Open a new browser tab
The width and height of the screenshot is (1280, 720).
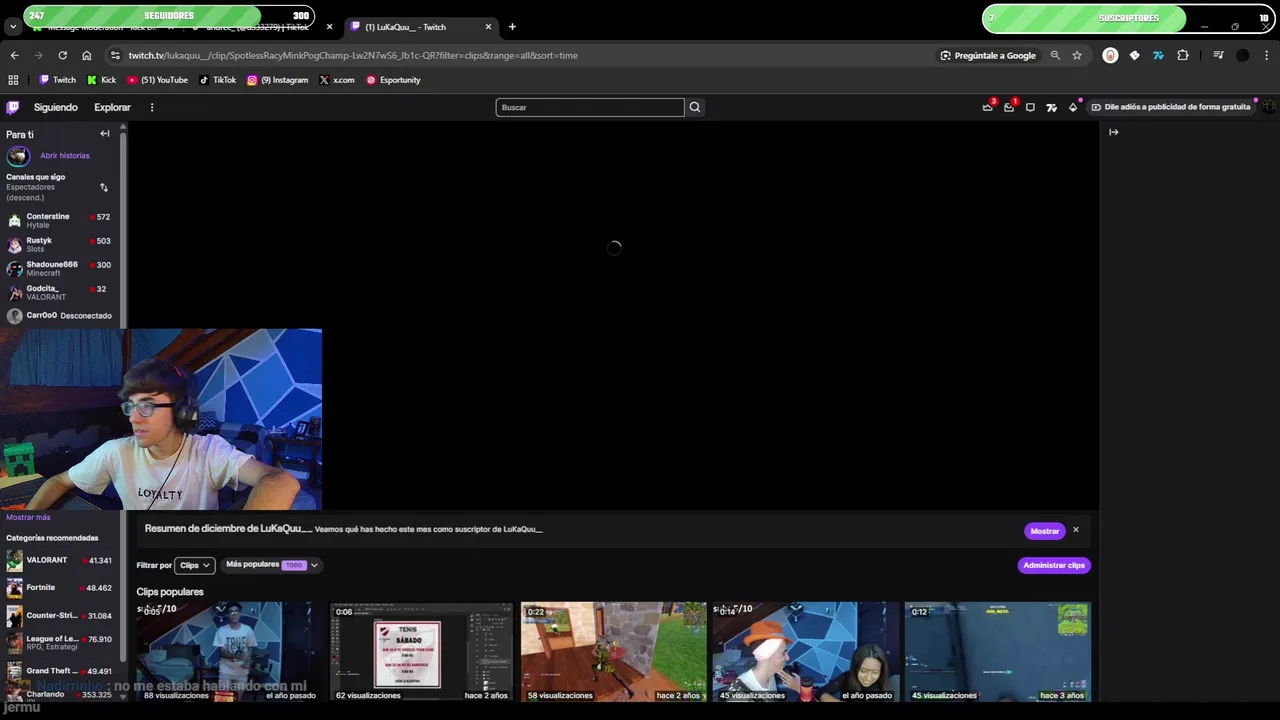pos(512,27)
